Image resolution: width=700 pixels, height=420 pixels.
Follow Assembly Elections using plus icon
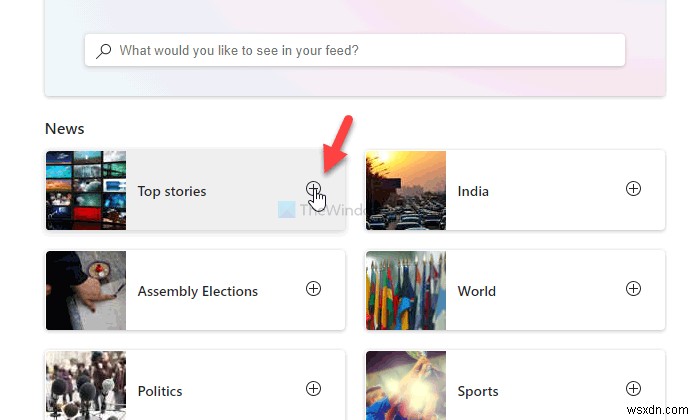313,289
